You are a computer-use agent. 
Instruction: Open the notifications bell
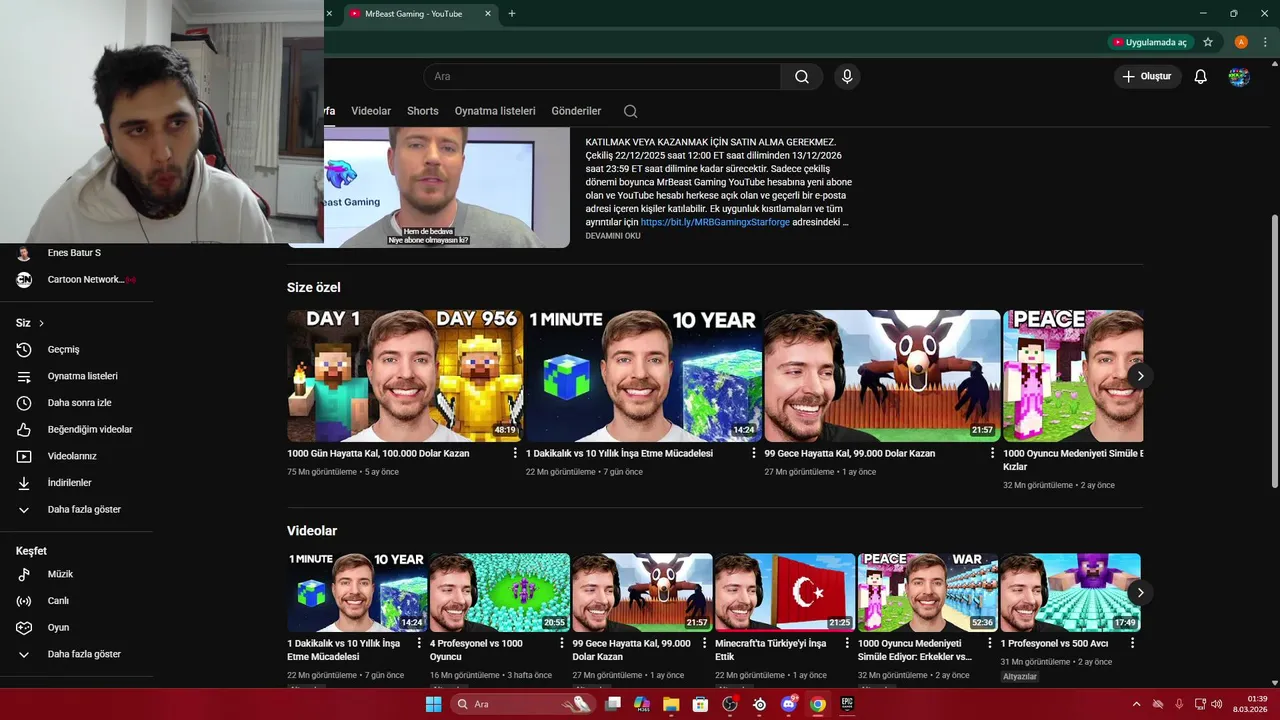point(1201,77)
